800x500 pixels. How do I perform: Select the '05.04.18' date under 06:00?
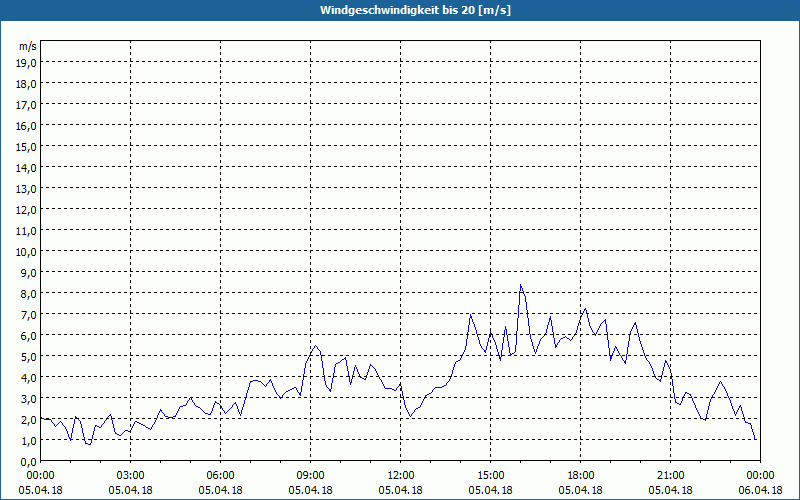pos(220,490)
